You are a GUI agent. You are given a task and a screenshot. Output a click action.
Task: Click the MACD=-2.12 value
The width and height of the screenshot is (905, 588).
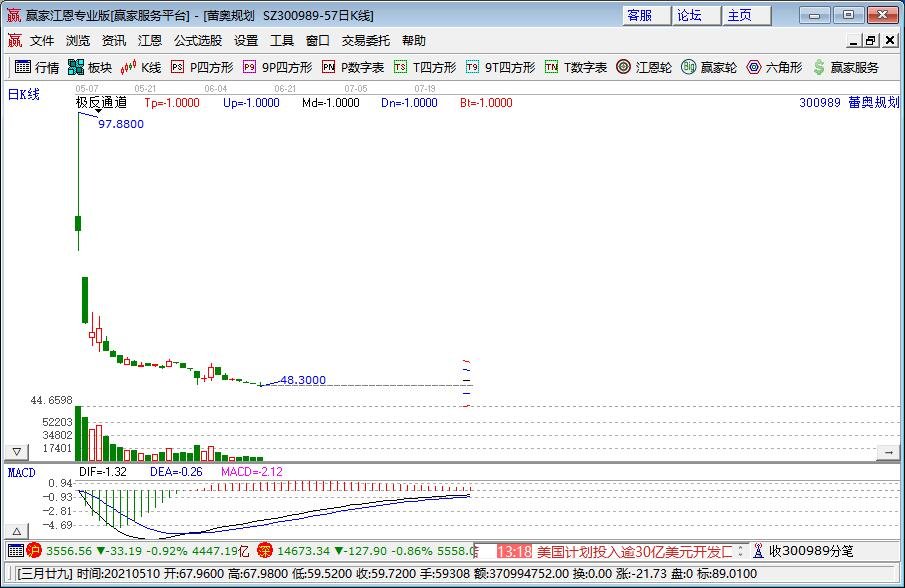252,472
